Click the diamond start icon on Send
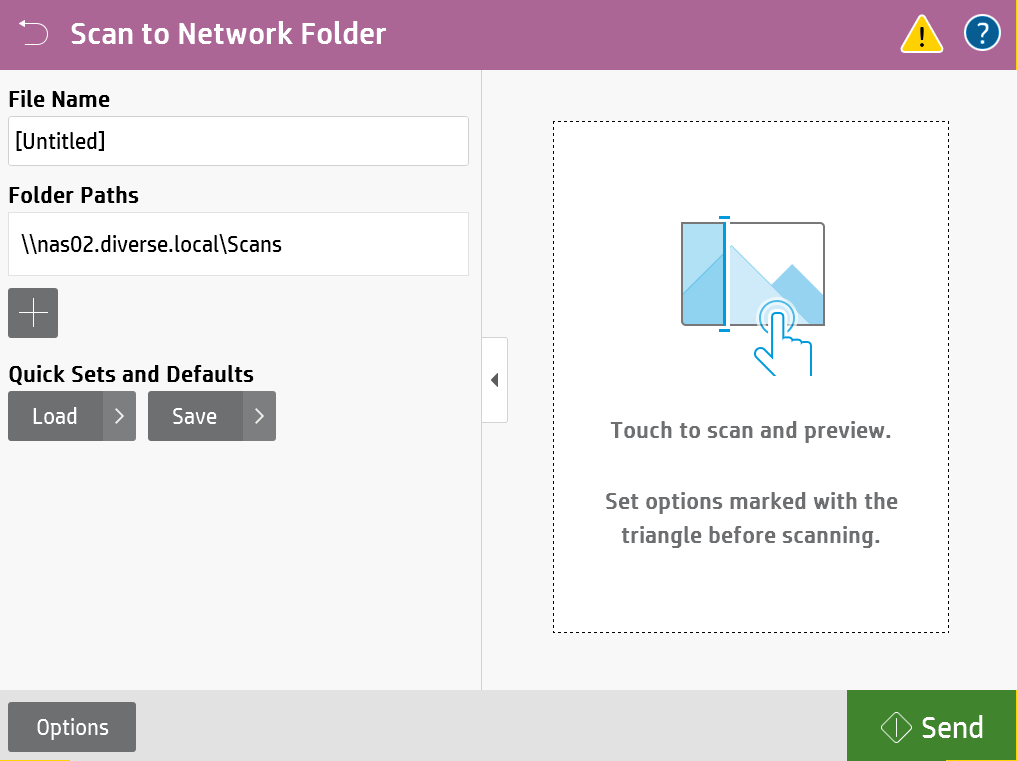This screenshot has width=1017, height=761. click(895, 727)
